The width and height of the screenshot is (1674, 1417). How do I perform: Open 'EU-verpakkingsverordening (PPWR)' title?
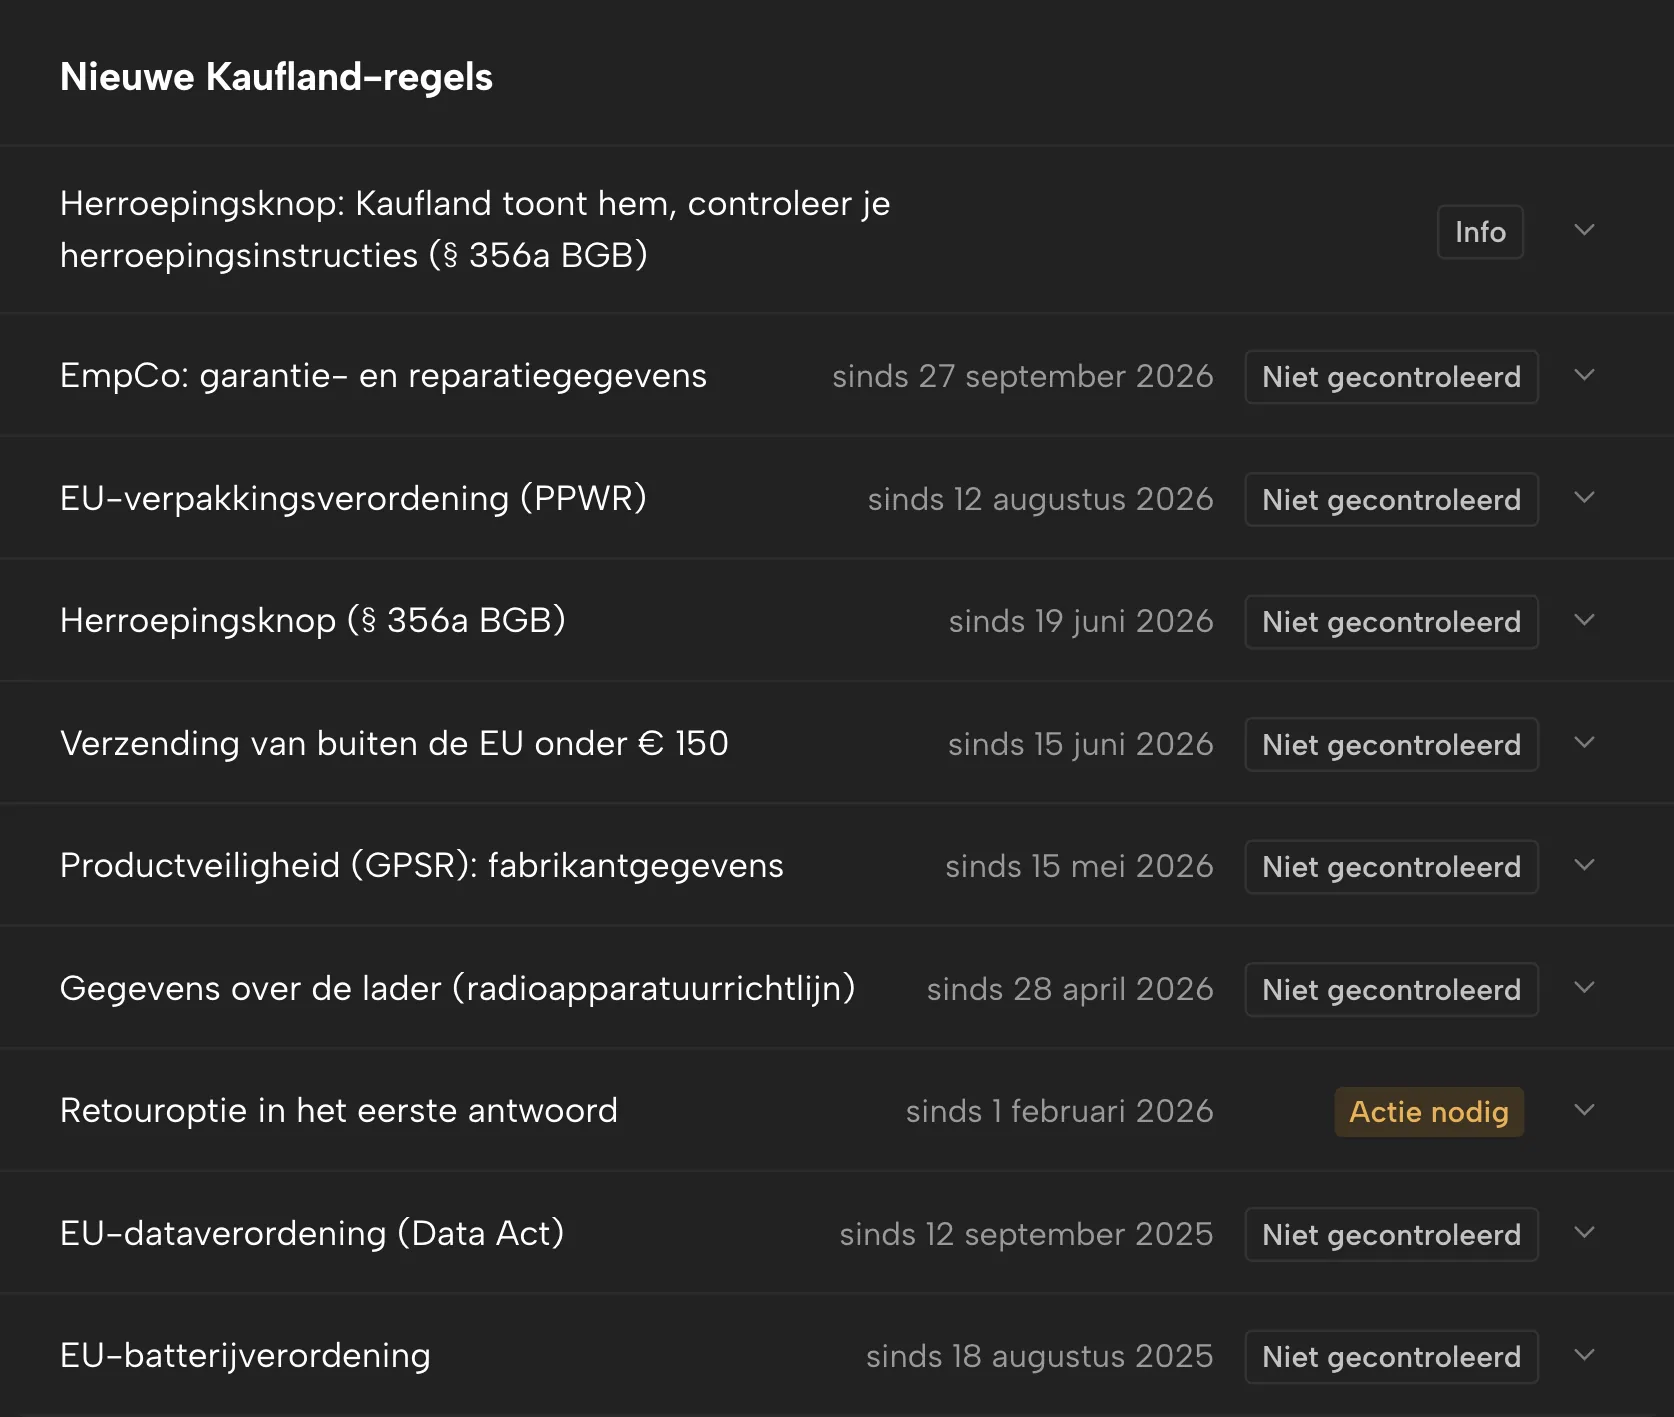(x=353, y=498)
